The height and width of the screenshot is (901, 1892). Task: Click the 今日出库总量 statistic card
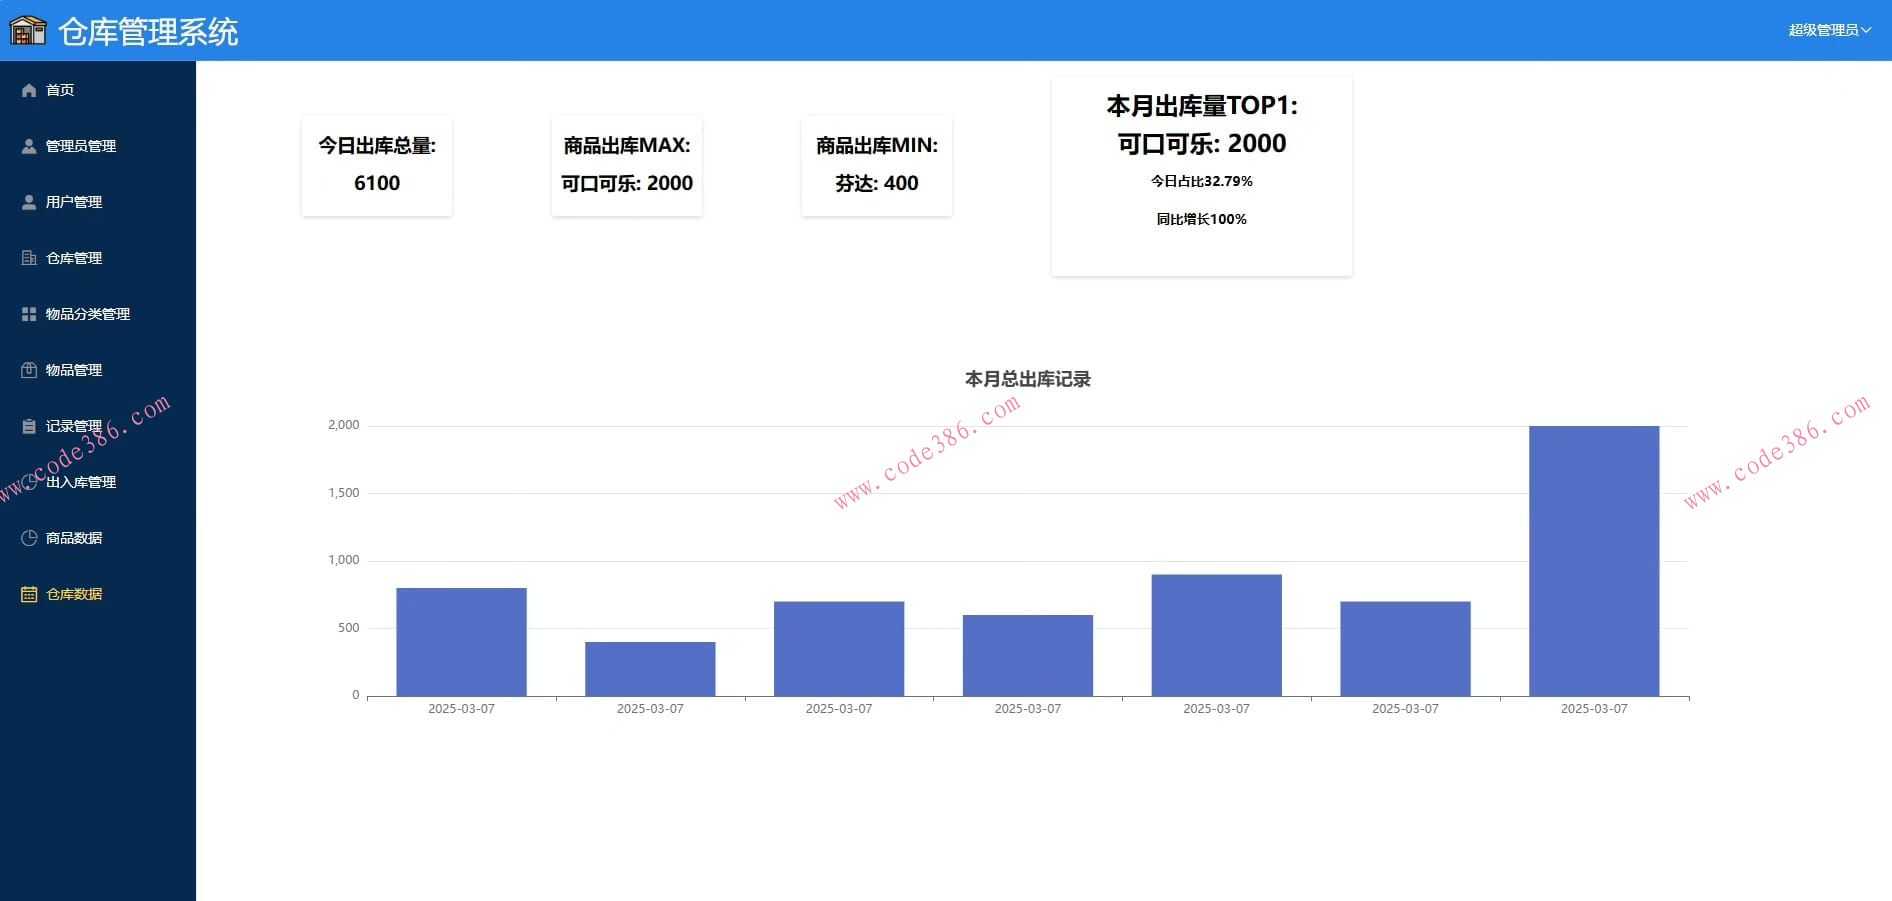[377, 165]
